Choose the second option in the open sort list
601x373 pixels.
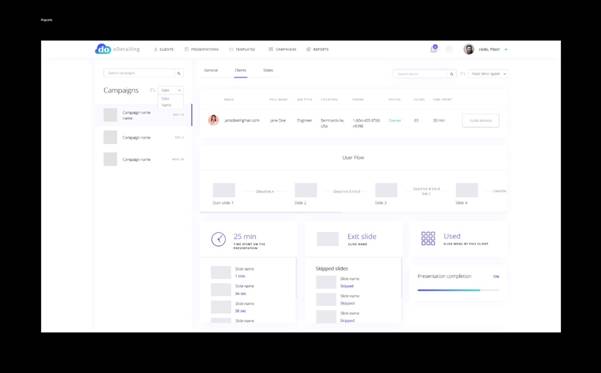166,105
